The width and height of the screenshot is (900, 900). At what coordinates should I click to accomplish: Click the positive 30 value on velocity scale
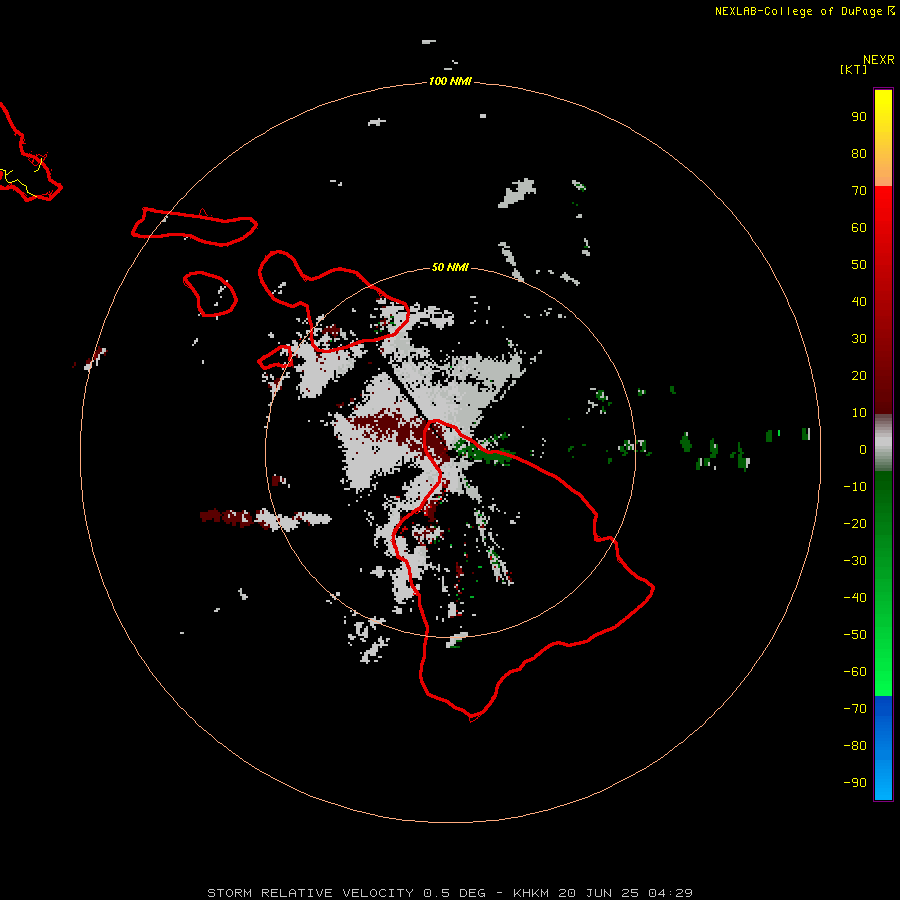coord(859,339)
